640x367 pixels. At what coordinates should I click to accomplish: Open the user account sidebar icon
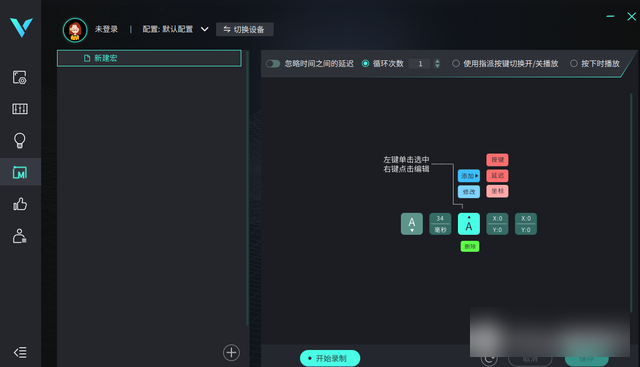(20, 236)
